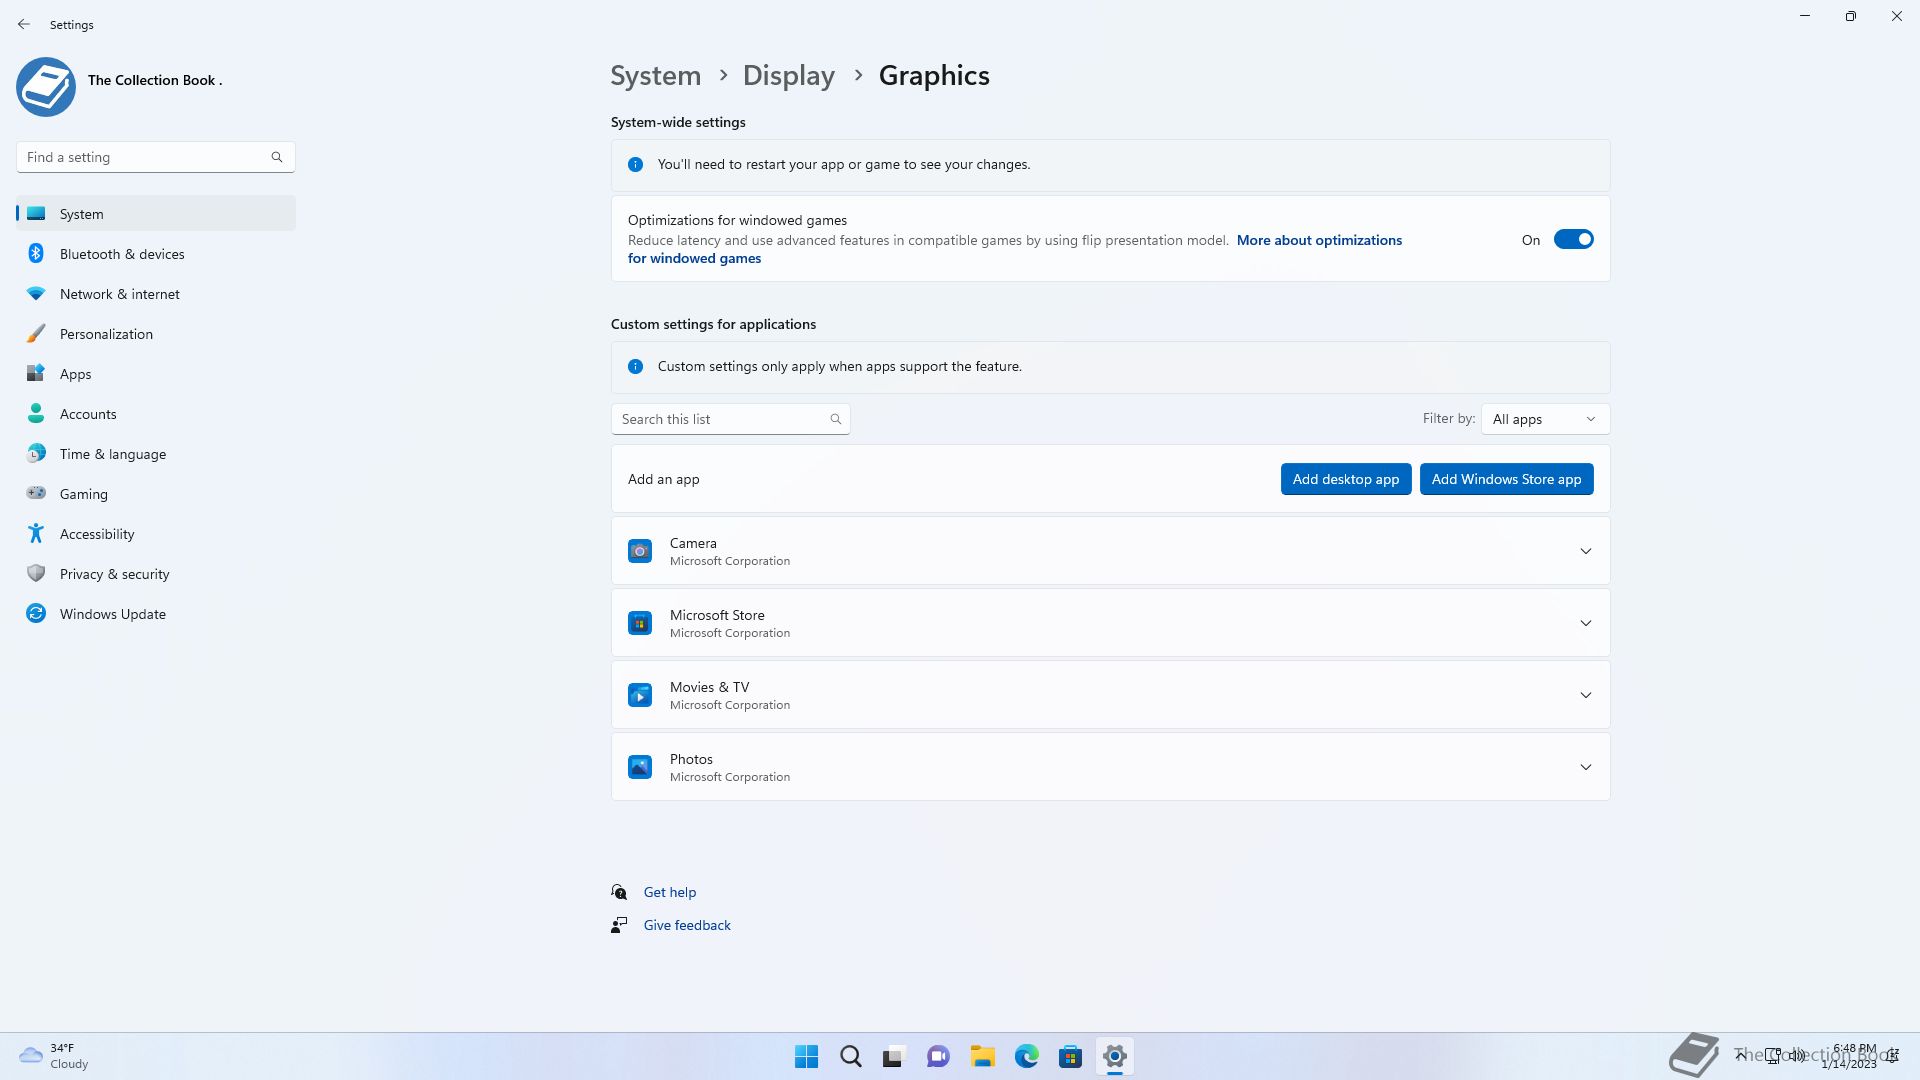The image size is (1920, 1080).
Task: Click the magnifier in Search this list
Action: tap(836, 419)
